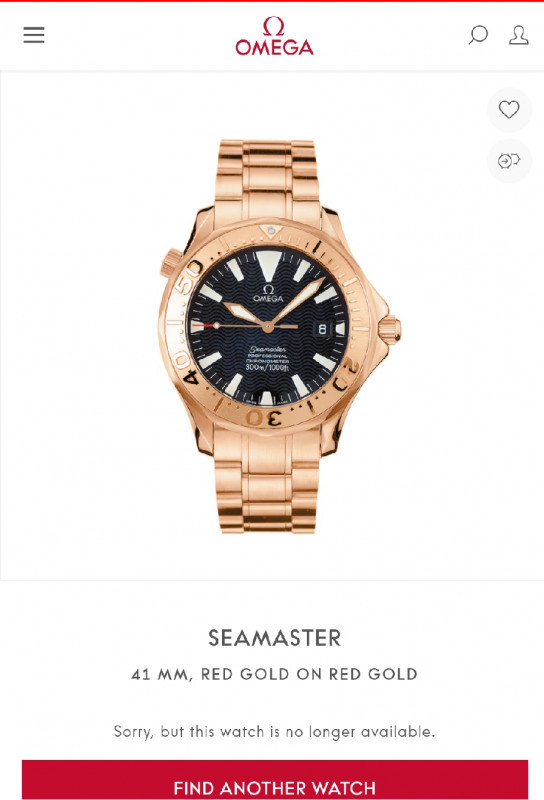Click the upper red gold bracelet links
Image resolution: width=544 pixels, height=800 pixels.
coord(267,178)
